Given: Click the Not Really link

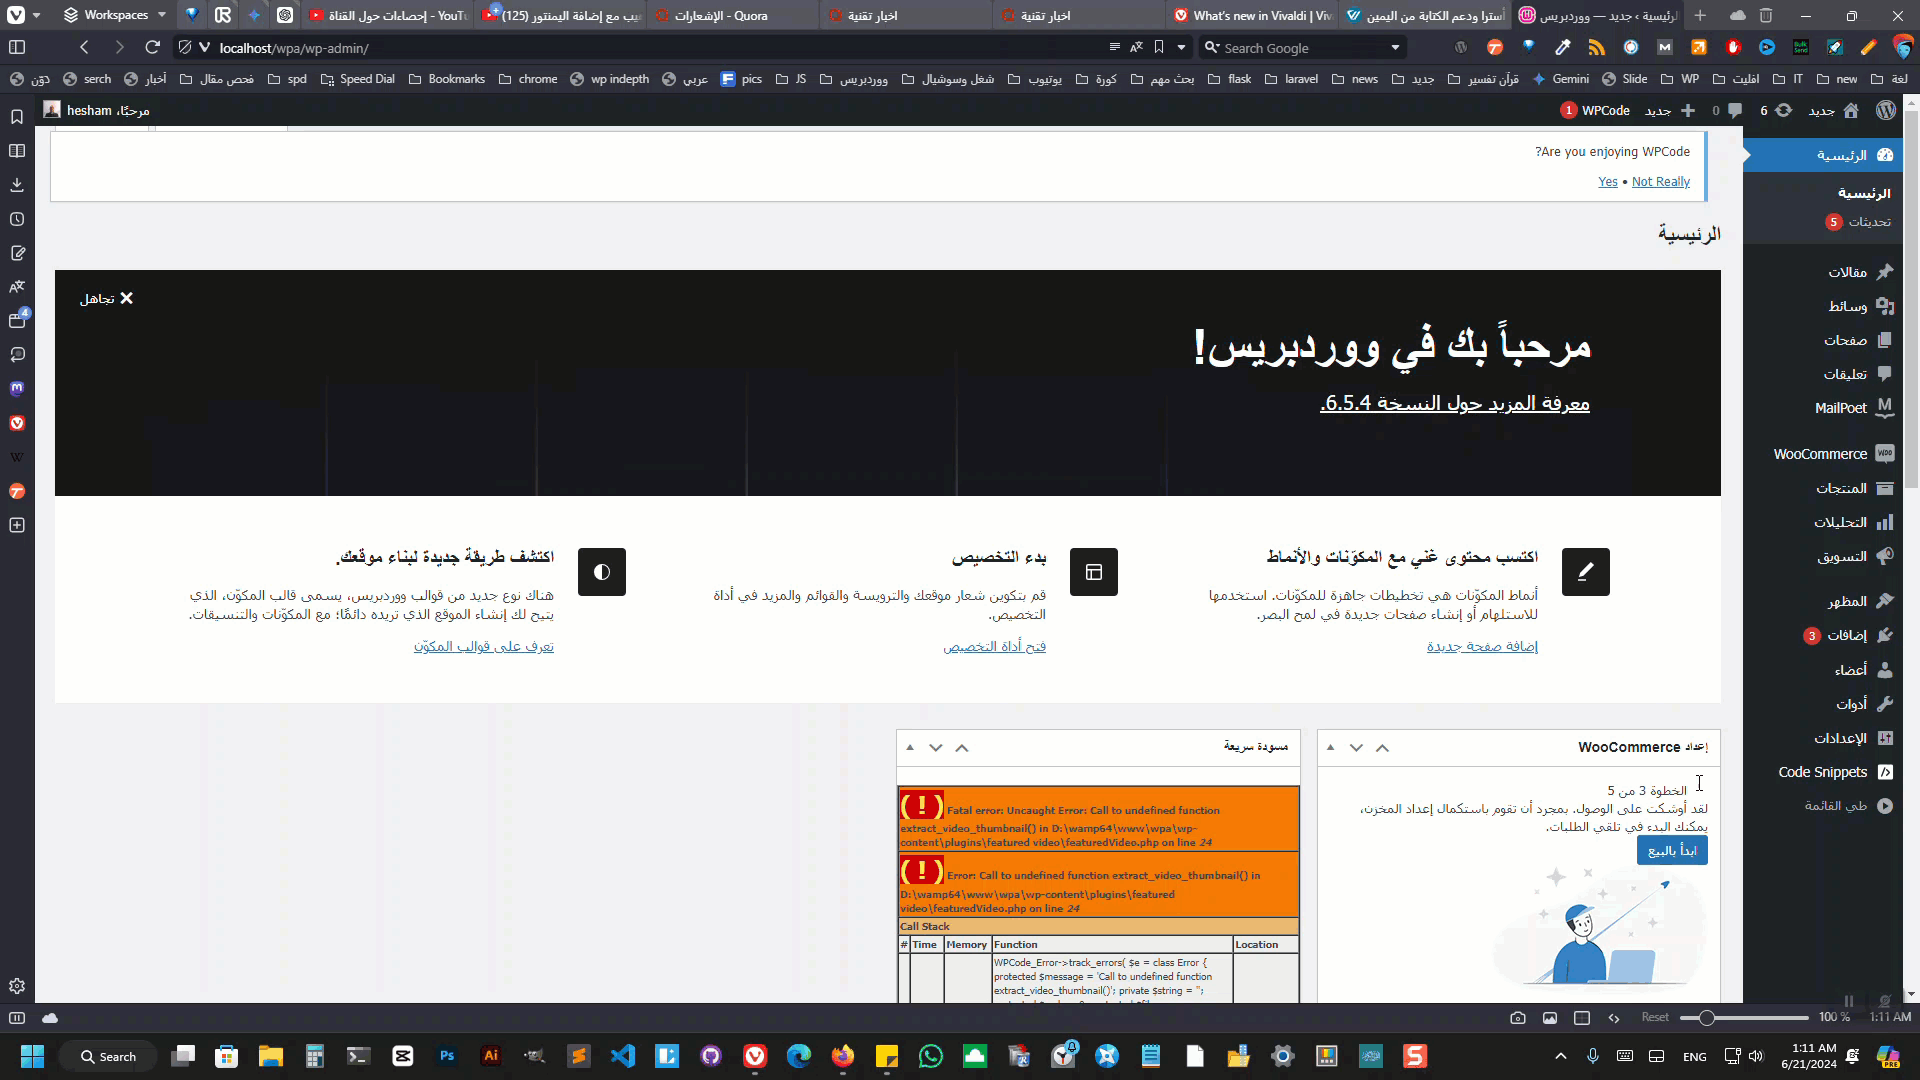Looking at the screenshot, I should point(1660,181).
